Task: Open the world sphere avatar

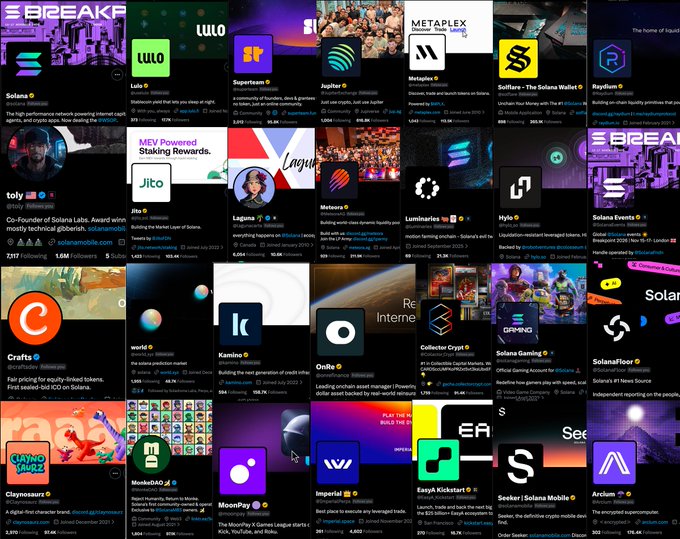Action: pyautogui.click(x=150, y=320)
